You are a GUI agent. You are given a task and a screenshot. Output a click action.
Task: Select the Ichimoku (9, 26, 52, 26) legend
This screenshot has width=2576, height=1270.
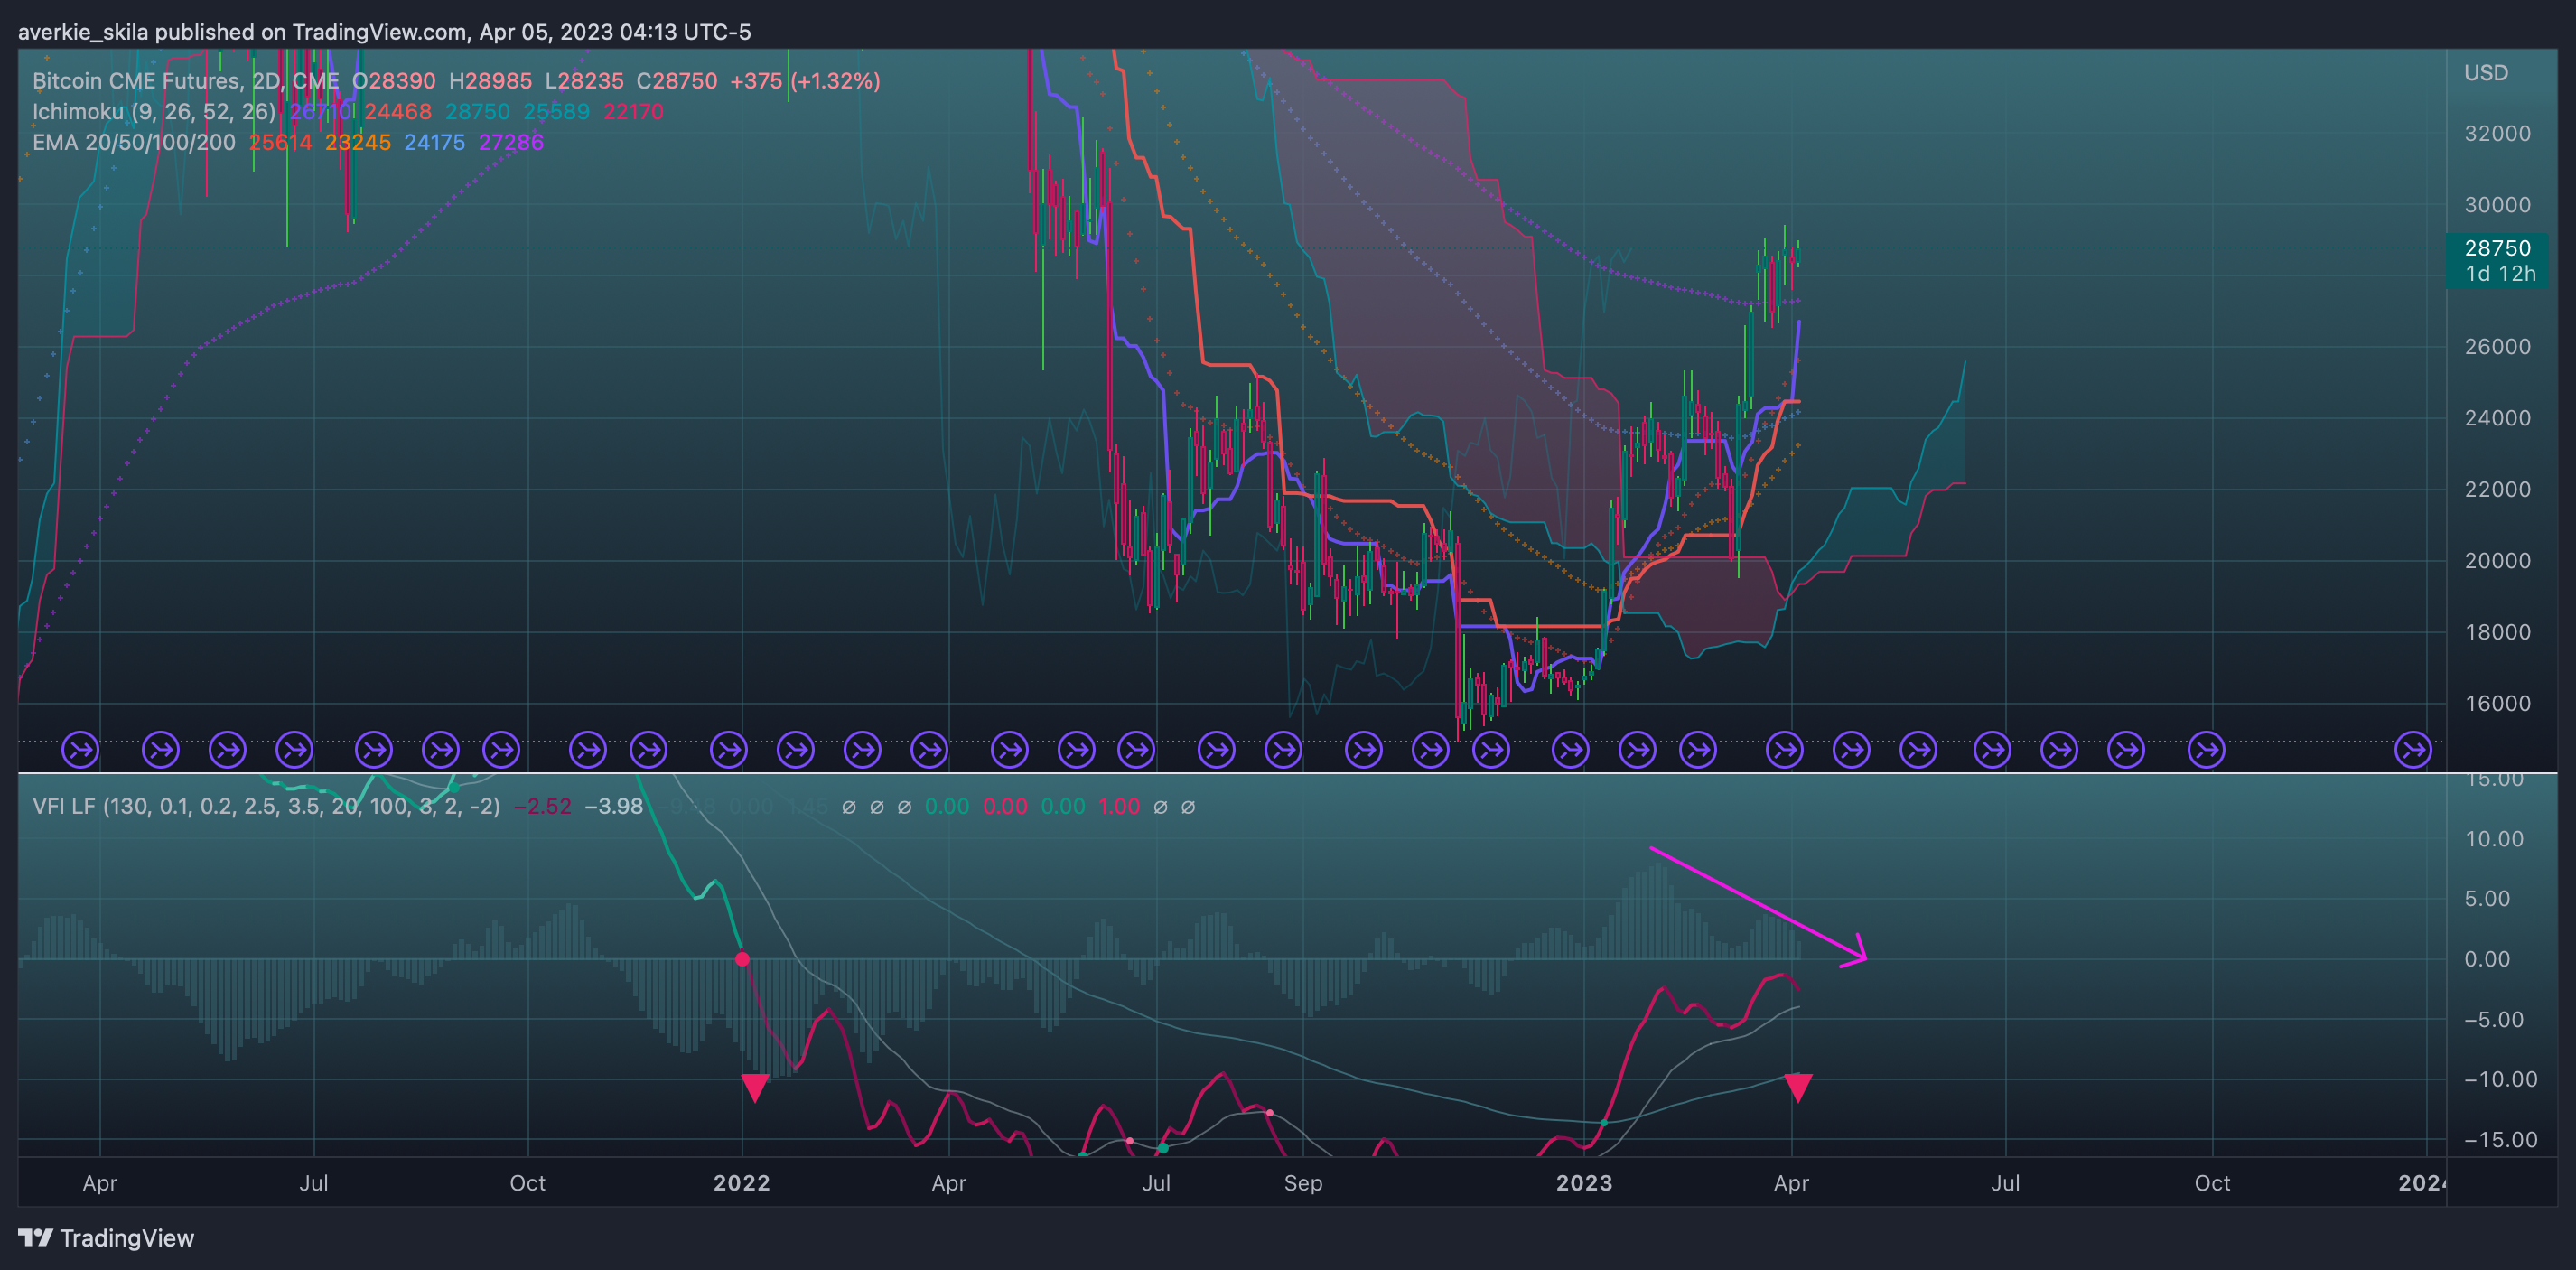point(154,112)
